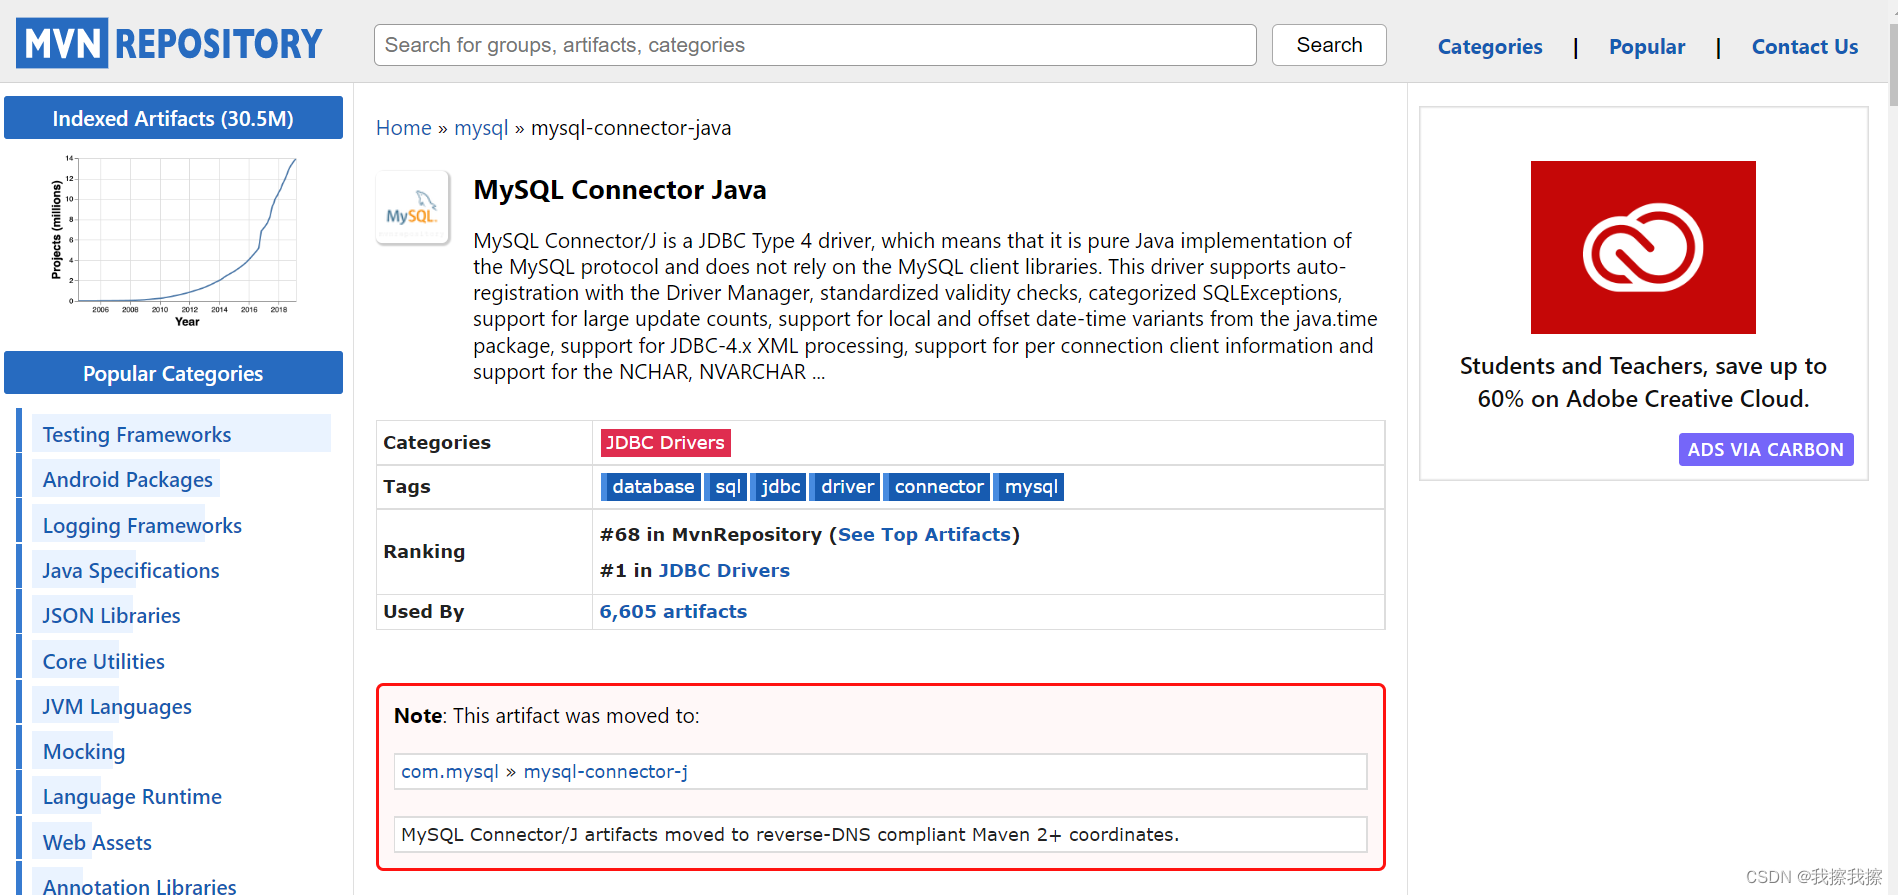Image resolution: width=1898 pixels, height=895 pixels.
Task: Click the MVN Repository logo
Action: click(169, 43)
